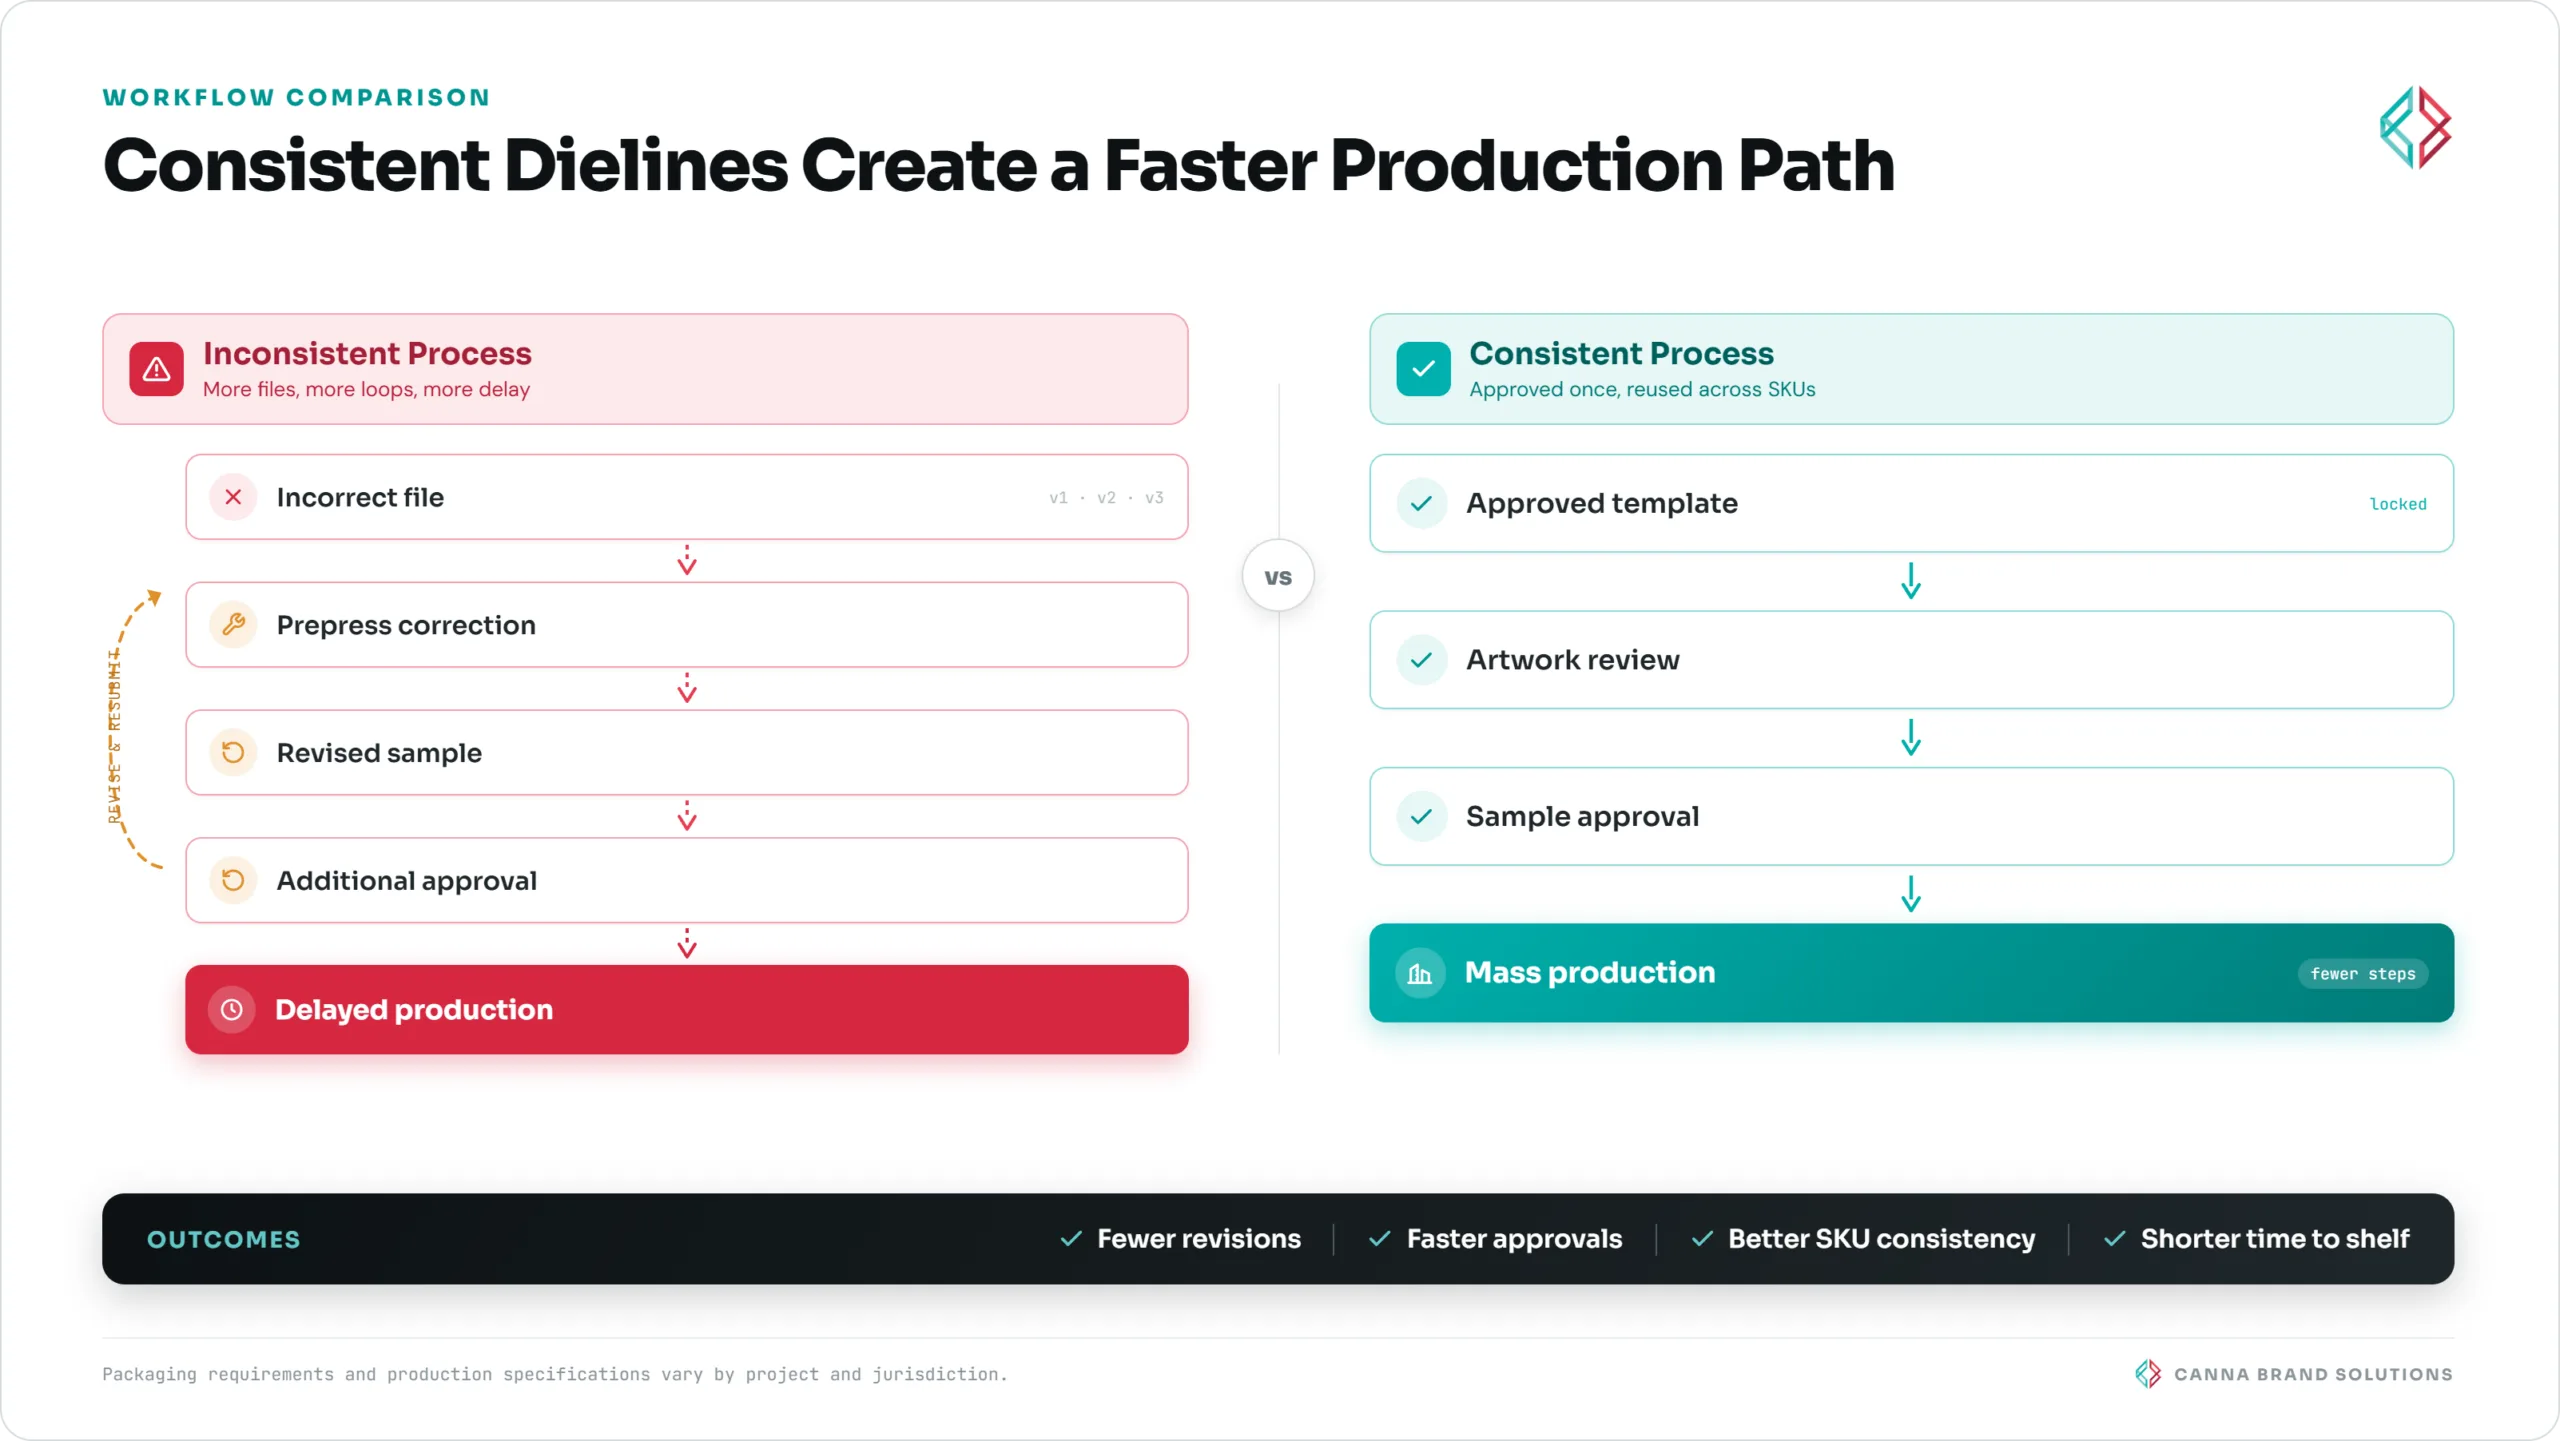Click the fewer steps pill badge
Image resolution: width=2560 pixels, height=1441 pixels.
tap(2362, 974)
